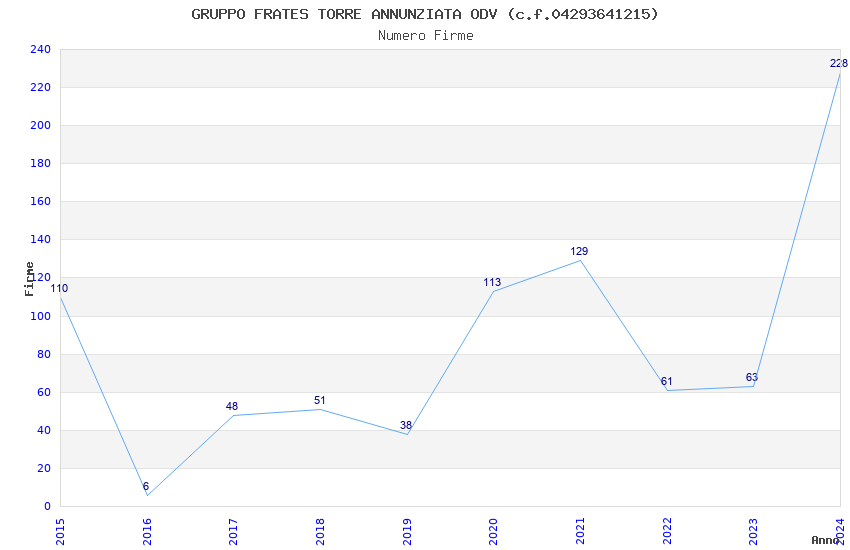Click the y-axis tick label 20
Screen dimensions: 850x550
(x=44, y=468)
